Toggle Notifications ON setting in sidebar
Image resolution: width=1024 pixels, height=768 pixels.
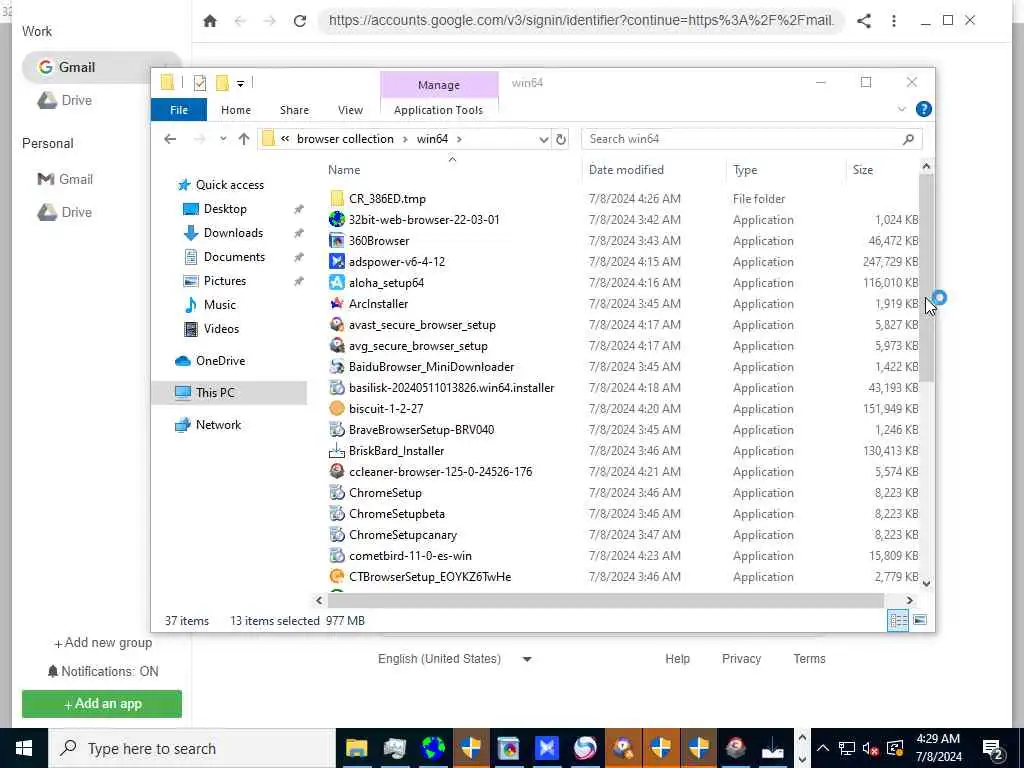point(103,671)
